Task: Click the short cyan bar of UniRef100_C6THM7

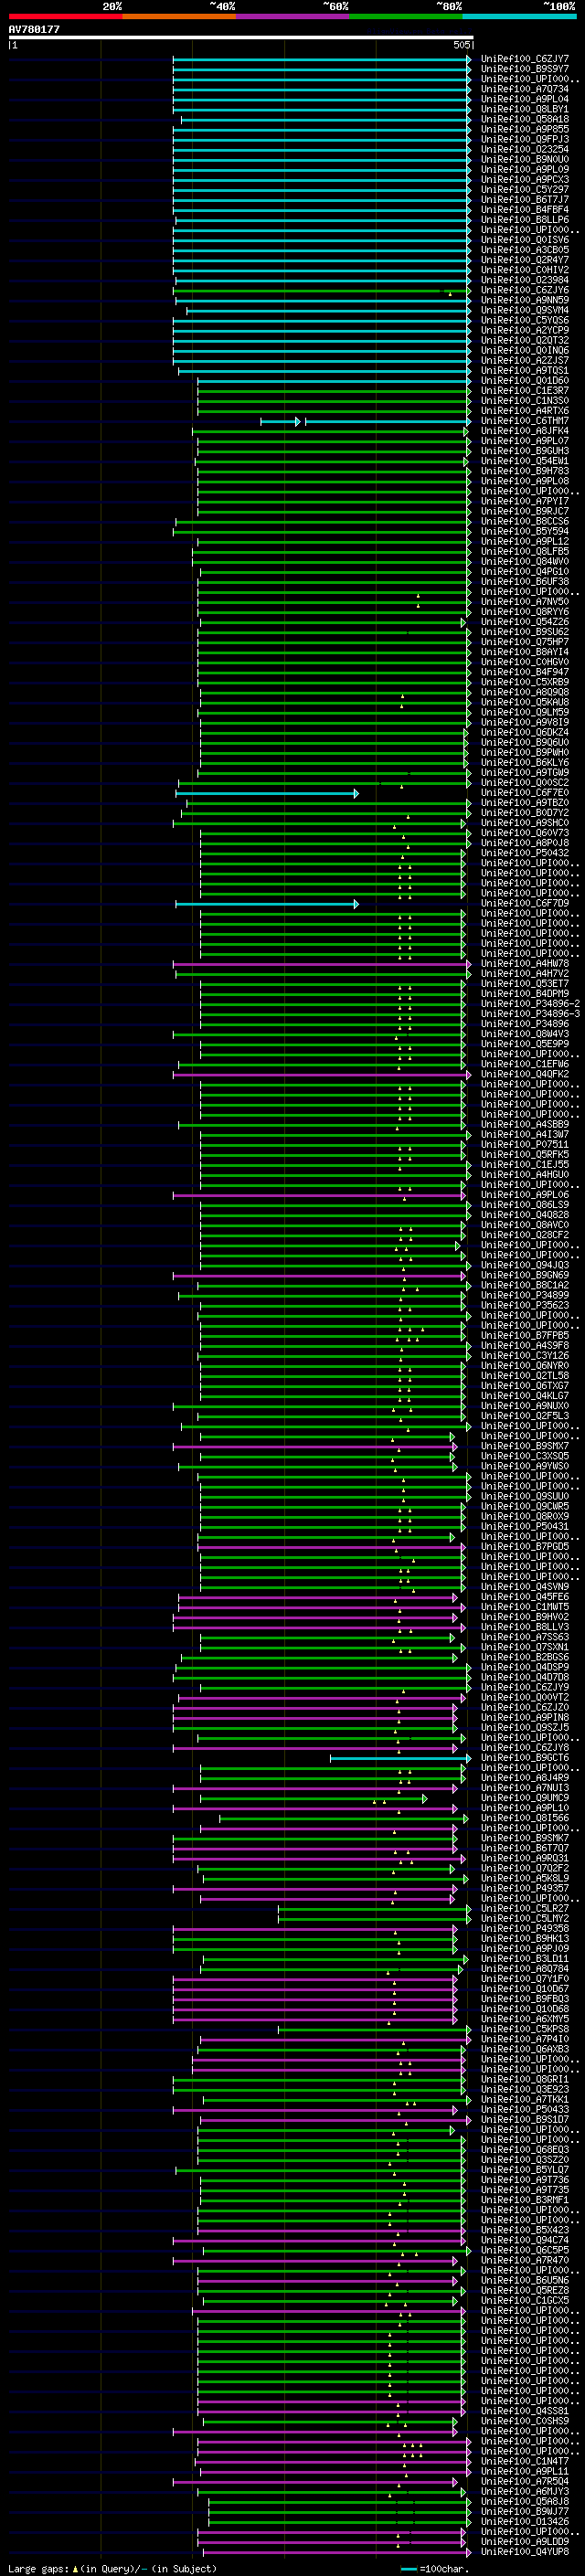Action: pyautogui.click(x=280, y=422)
